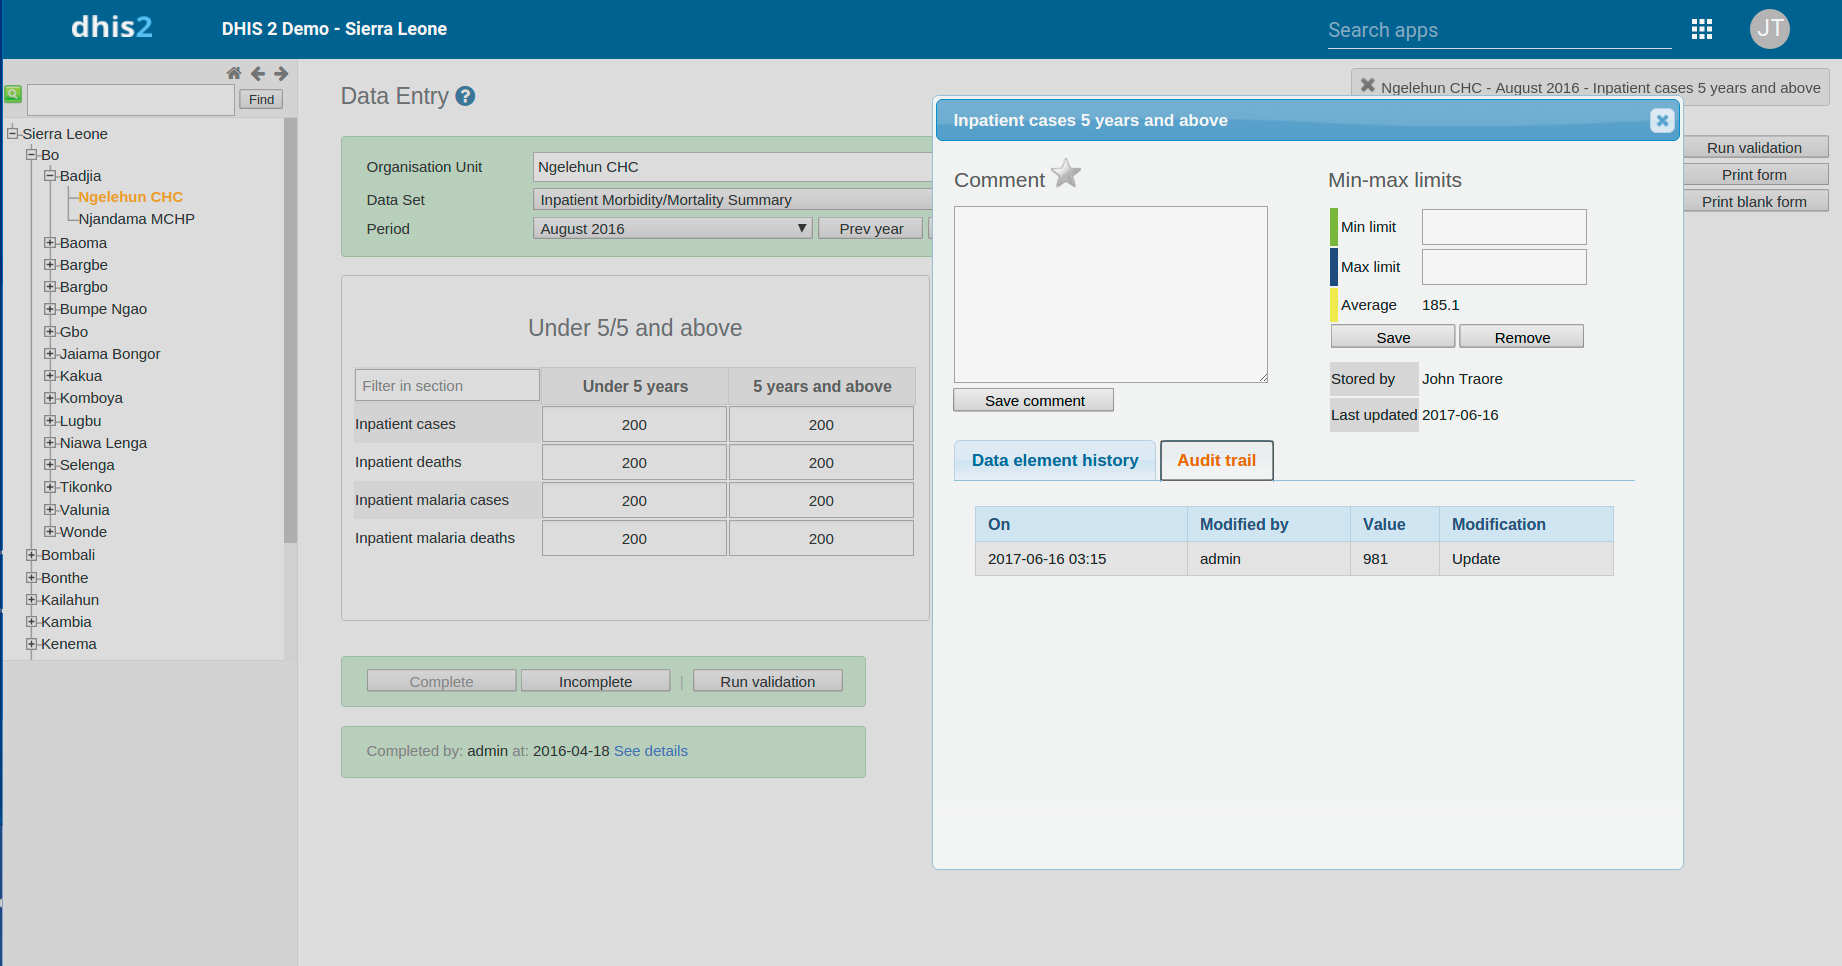Expand the Bombali district node
1842x966 pixels.
click(31, 555)
